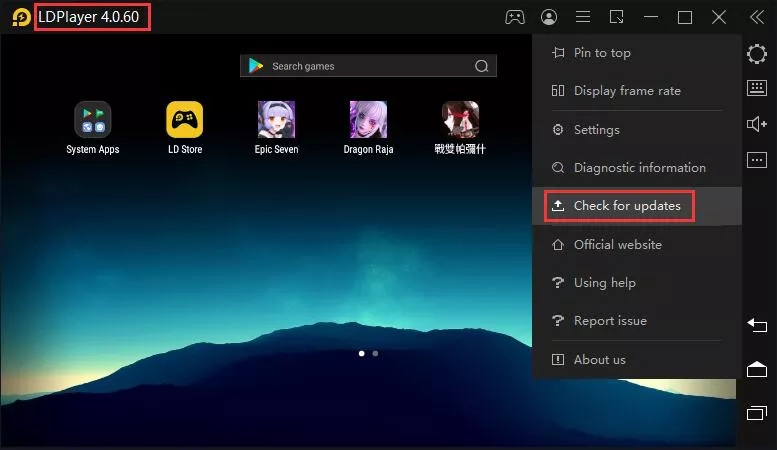The image size is (777, 450).
Task: Click the mini-window mode icon
Action: pos(616,17)
